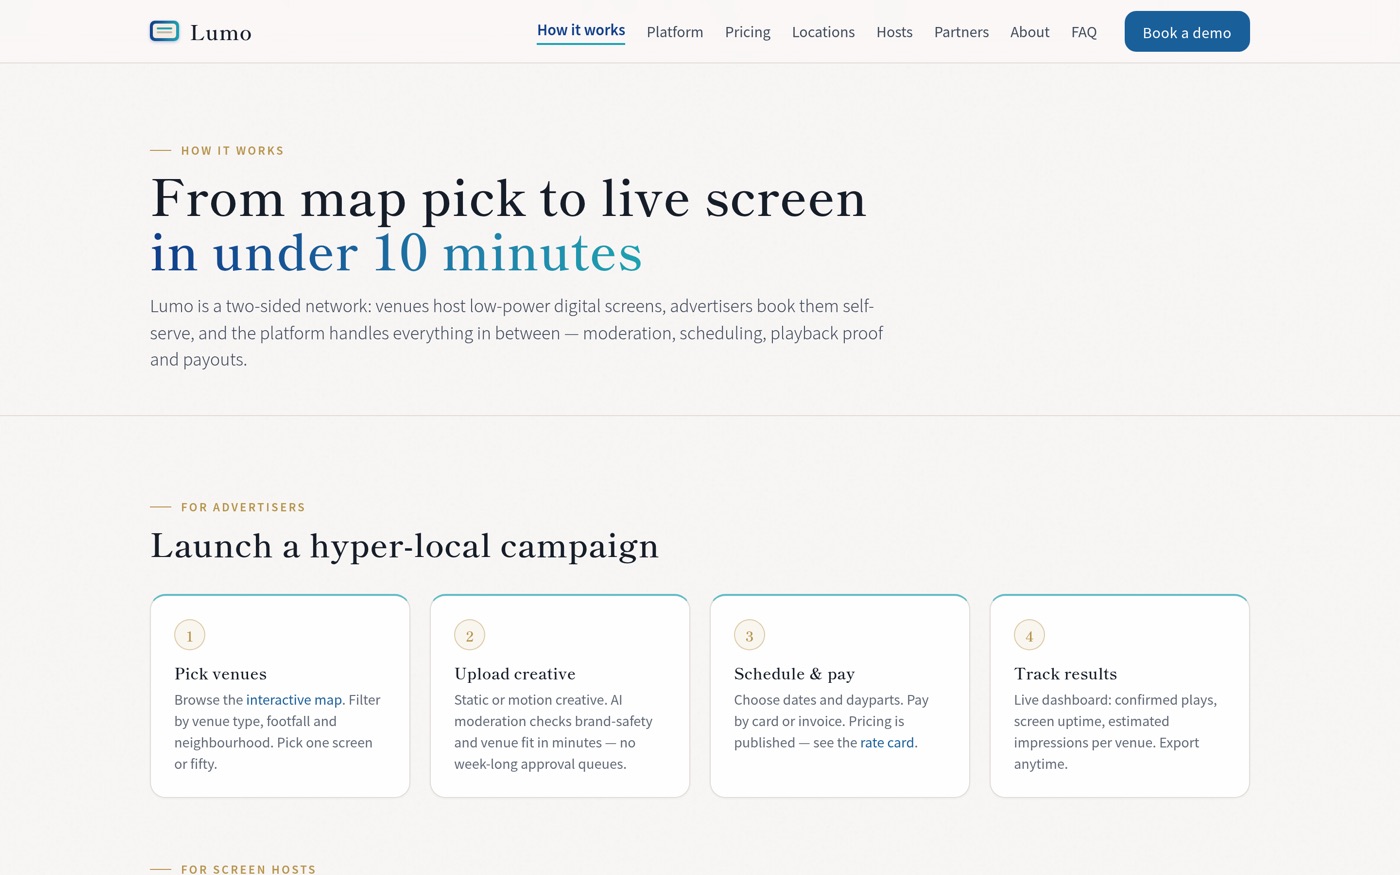Image resolution: width=1400 pixels, height=875 pixels.
Task: Go to the FAQ page
Action: point(1084,32)
